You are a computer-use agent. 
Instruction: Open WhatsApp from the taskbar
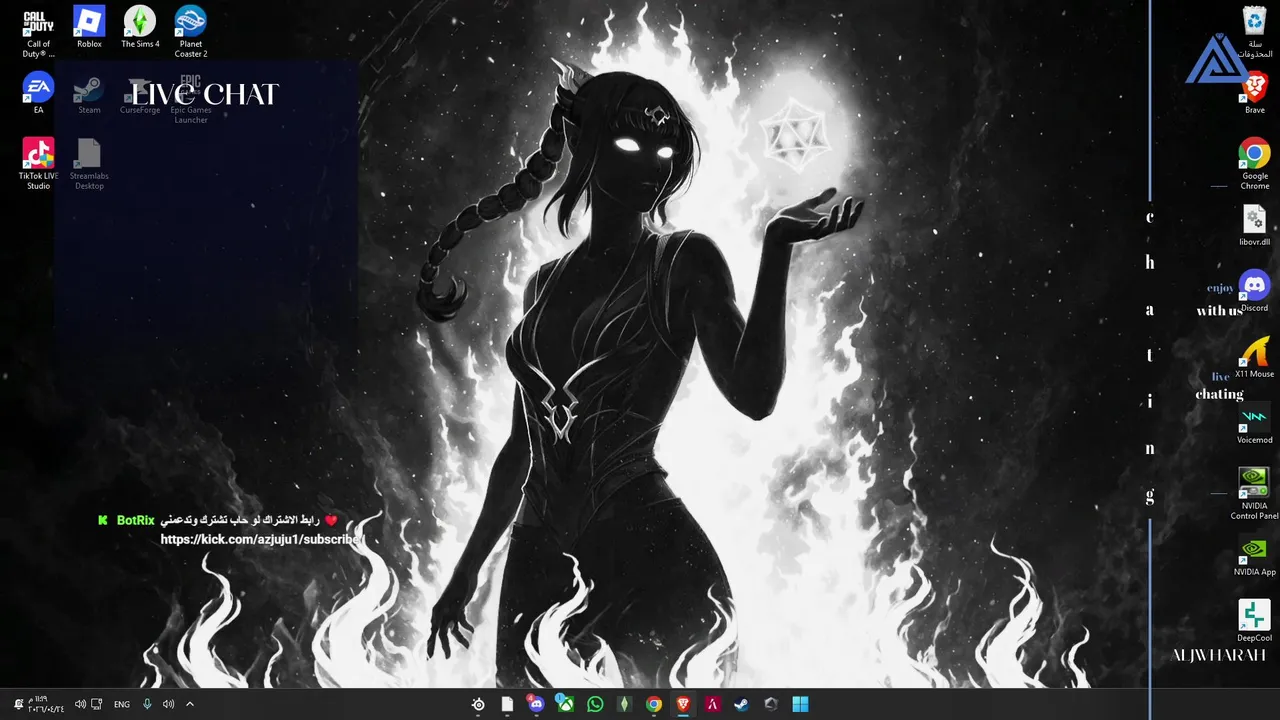pos(595,704)
